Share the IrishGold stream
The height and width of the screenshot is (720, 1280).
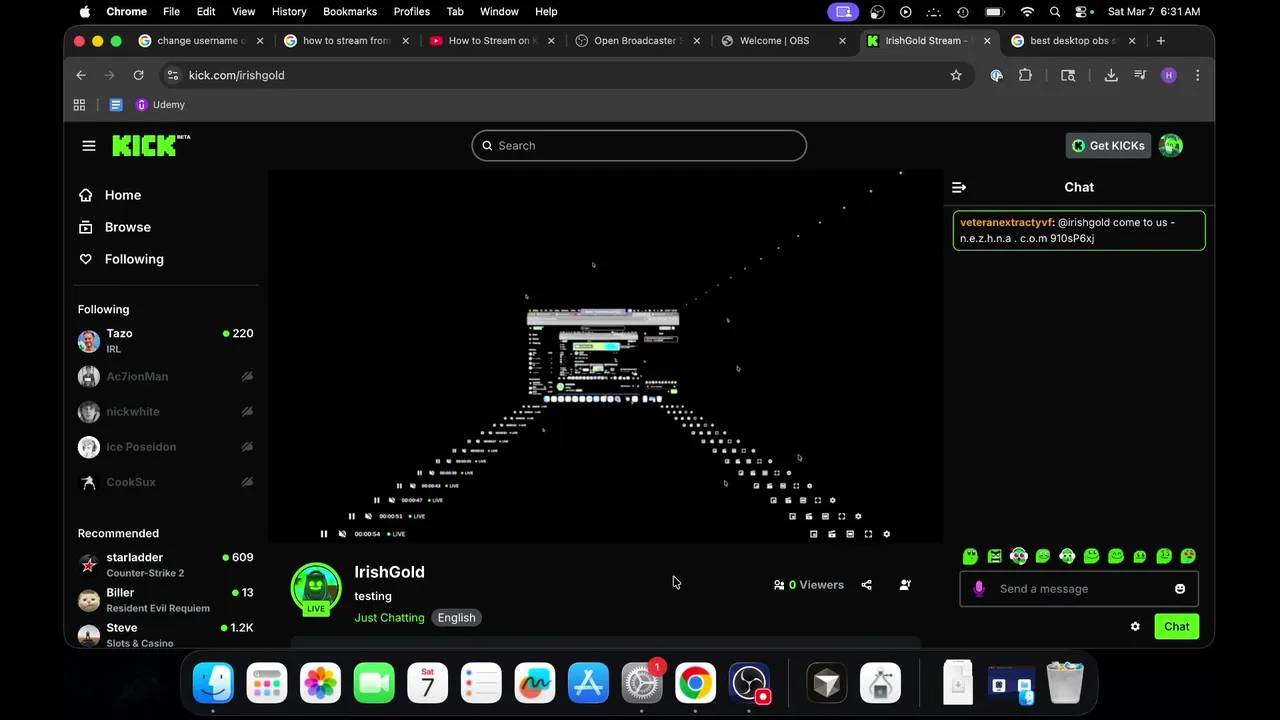pos(867,585)
